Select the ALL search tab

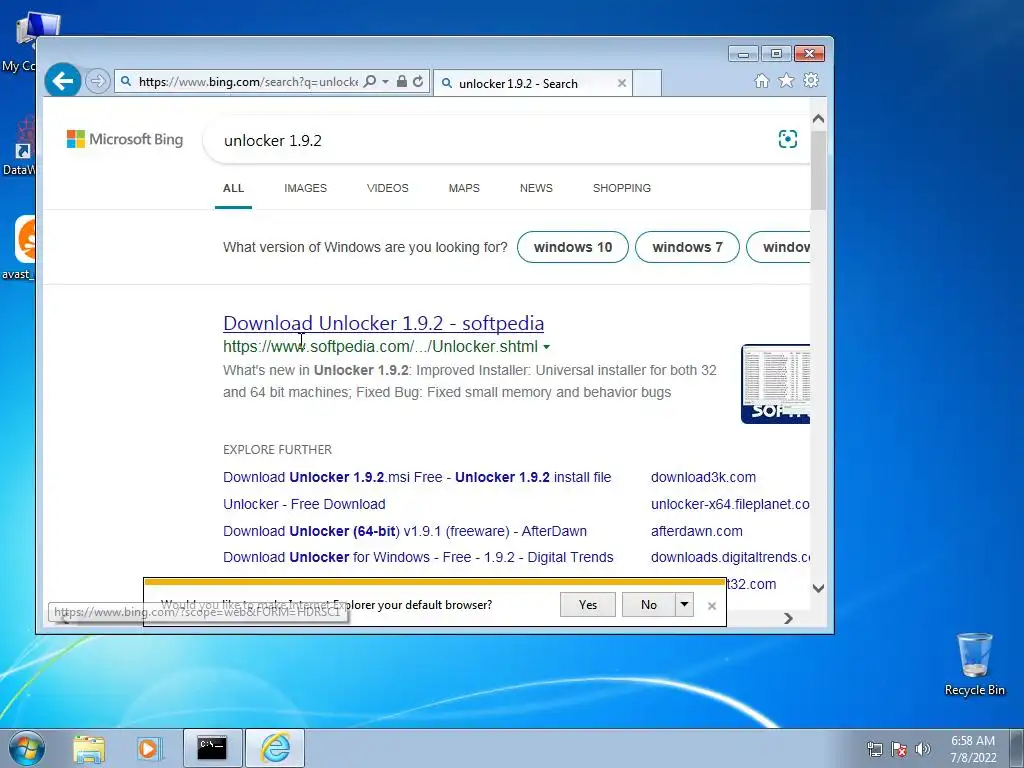click(x=233, y=188)
